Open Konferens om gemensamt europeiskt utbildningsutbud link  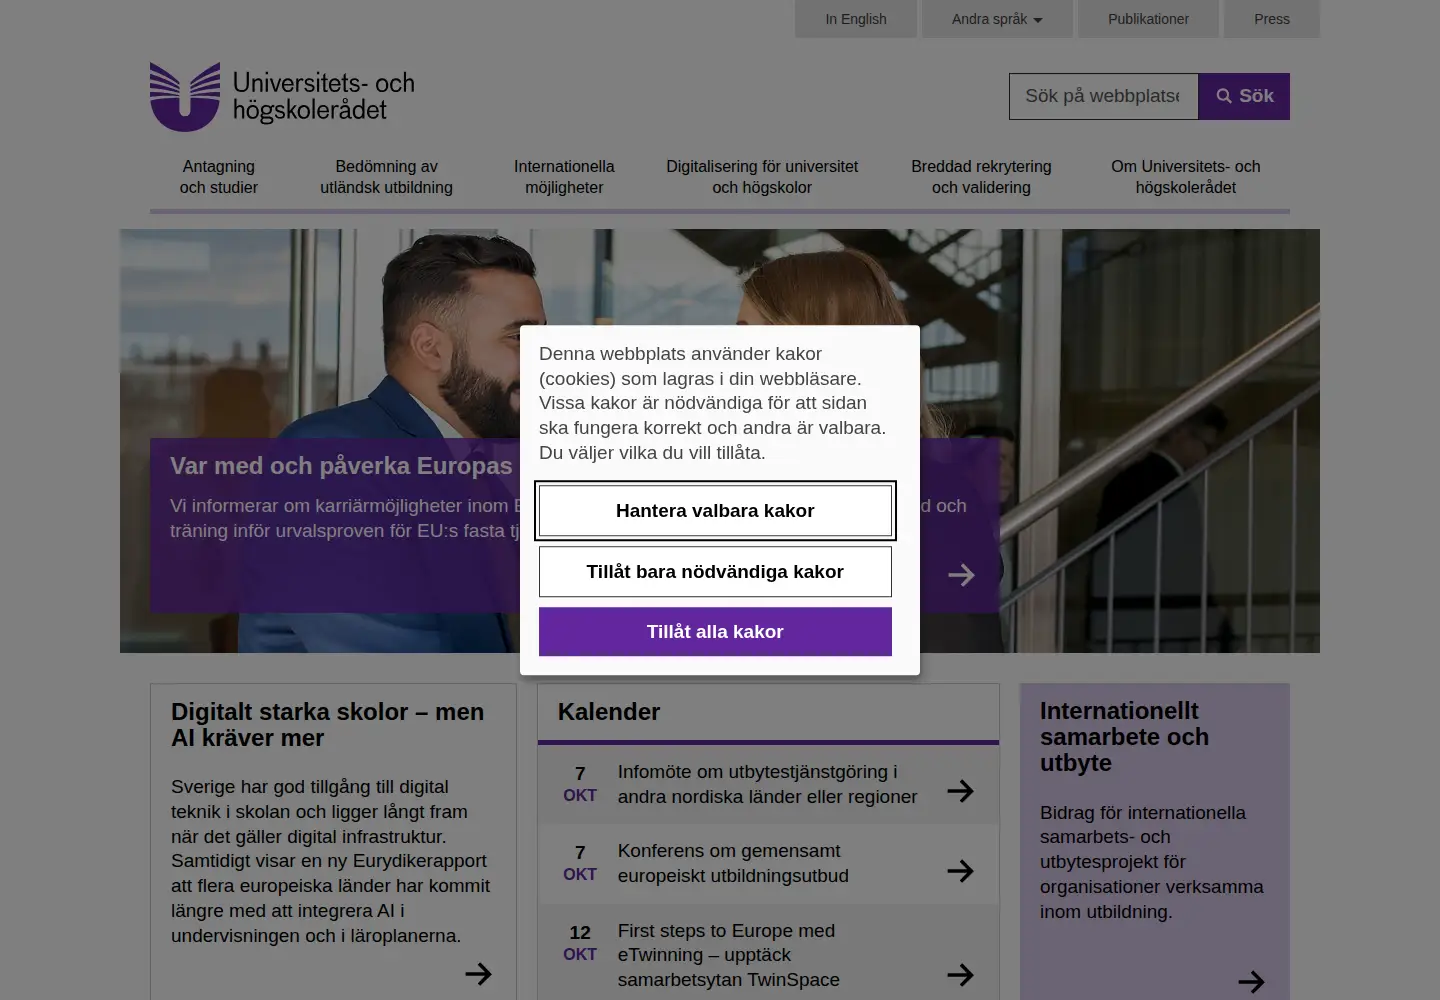(x=733, y=863)
